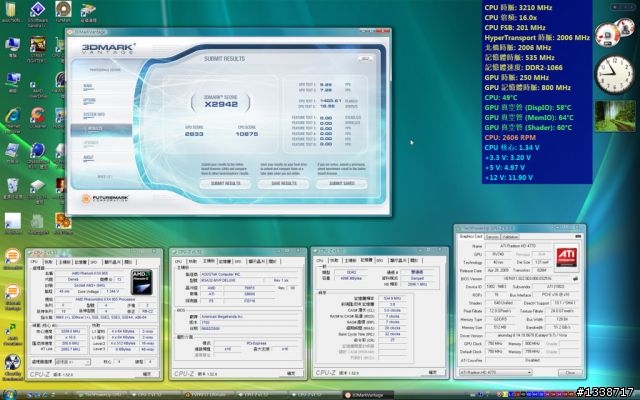Open CPU tab in middle CPU-Z window
This screenshot has width=640, height=400.
click(x=178, y=261)
